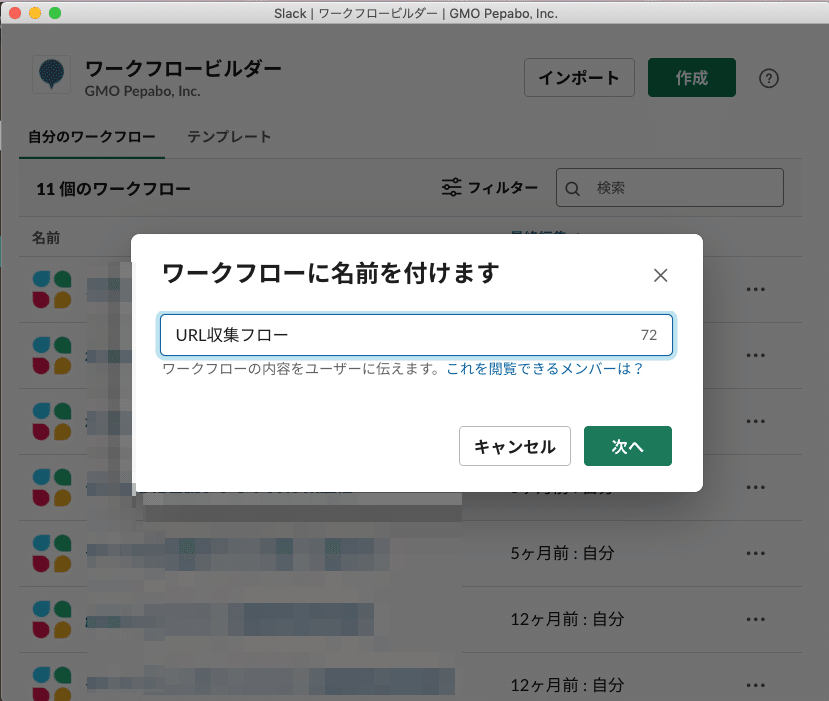Expand options for the second workflow row
829x701 pixels.
click(x=755, y=355)
